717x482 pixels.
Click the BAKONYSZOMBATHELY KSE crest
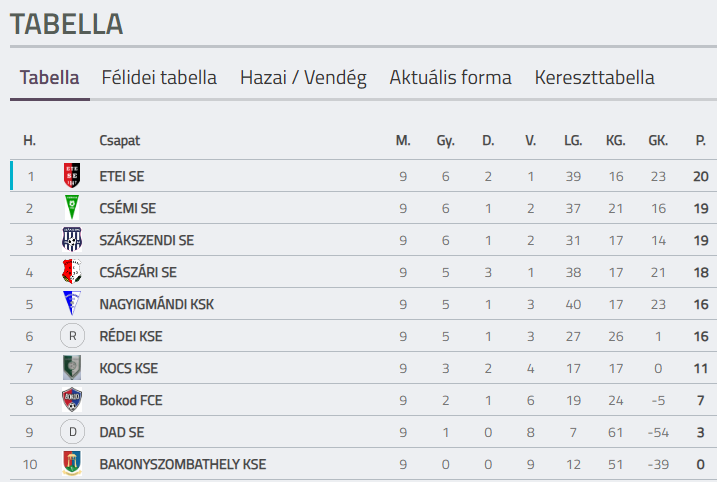coord(70,464)
